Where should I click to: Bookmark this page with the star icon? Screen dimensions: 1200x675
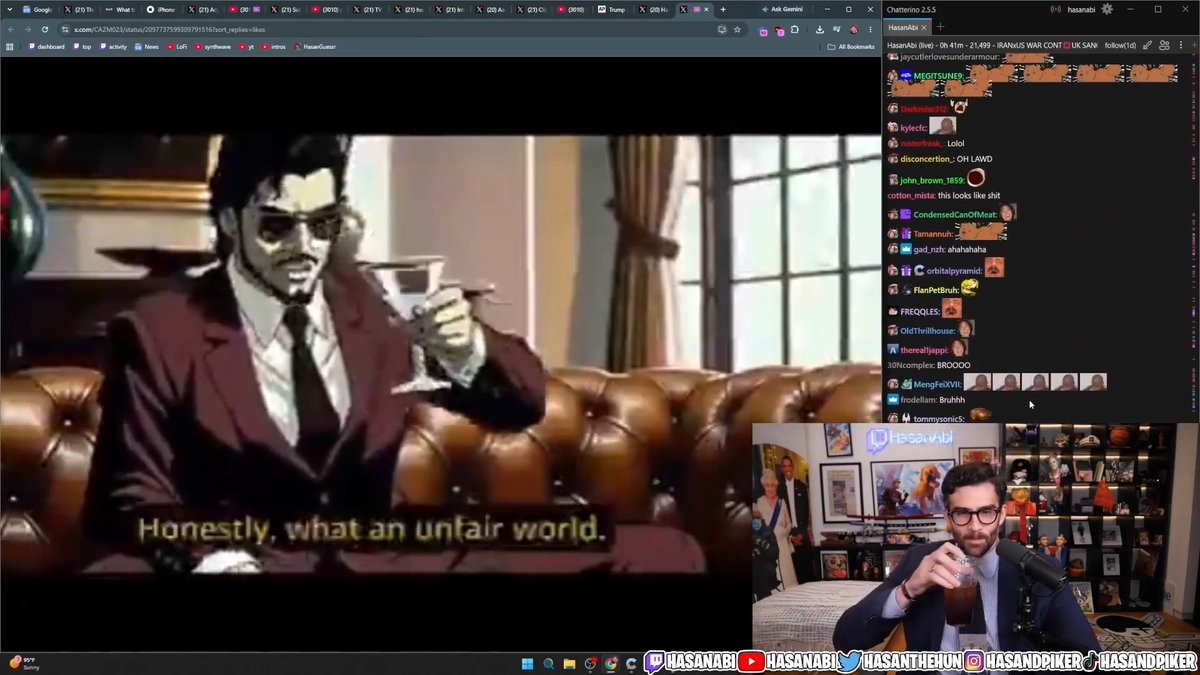738,29
